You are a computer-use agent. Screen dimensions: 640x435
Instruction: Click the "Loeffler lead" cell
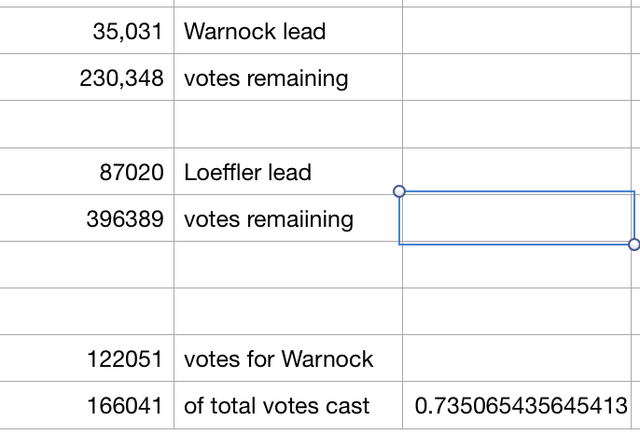click(x=288, y=171)
